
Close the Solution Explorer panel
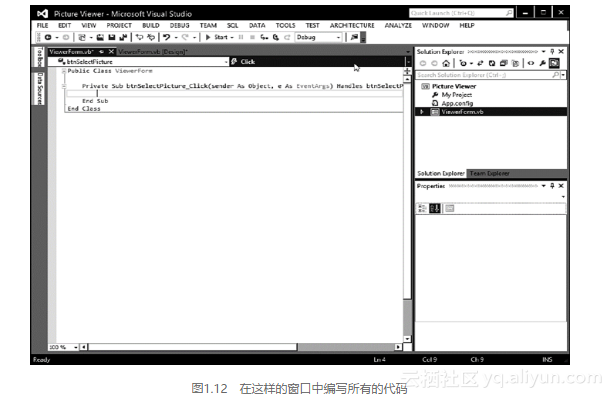click(561, 52)
